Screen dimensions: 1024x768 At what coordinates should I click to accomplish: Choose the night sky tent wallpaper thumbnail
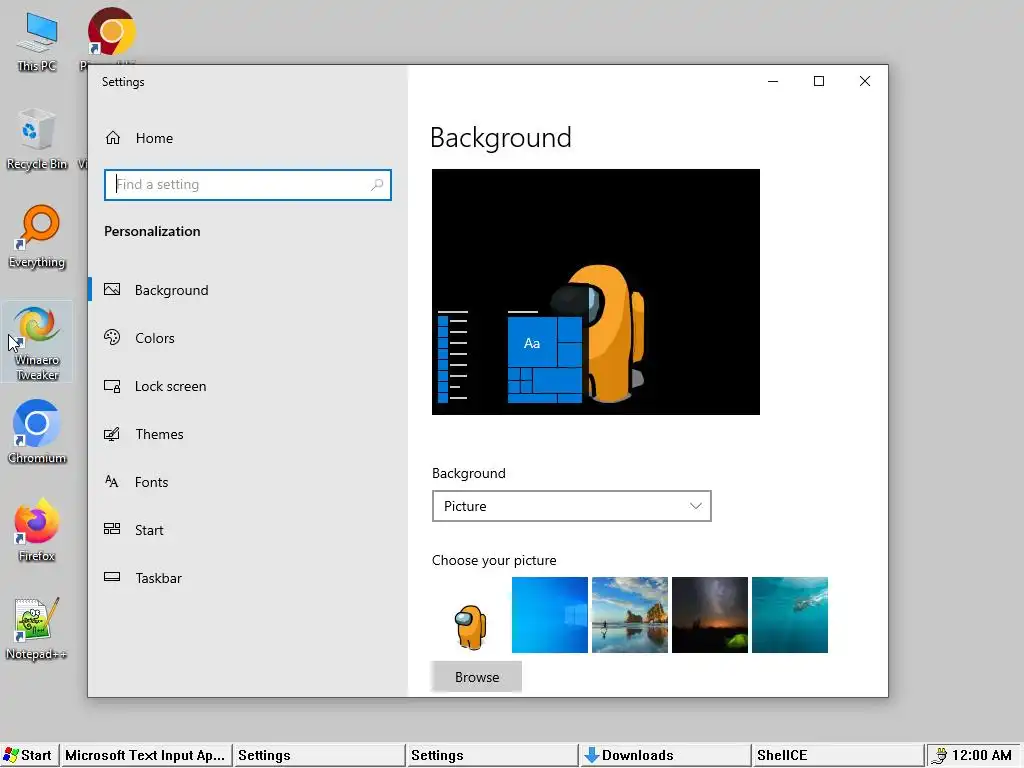click(710, 615)
